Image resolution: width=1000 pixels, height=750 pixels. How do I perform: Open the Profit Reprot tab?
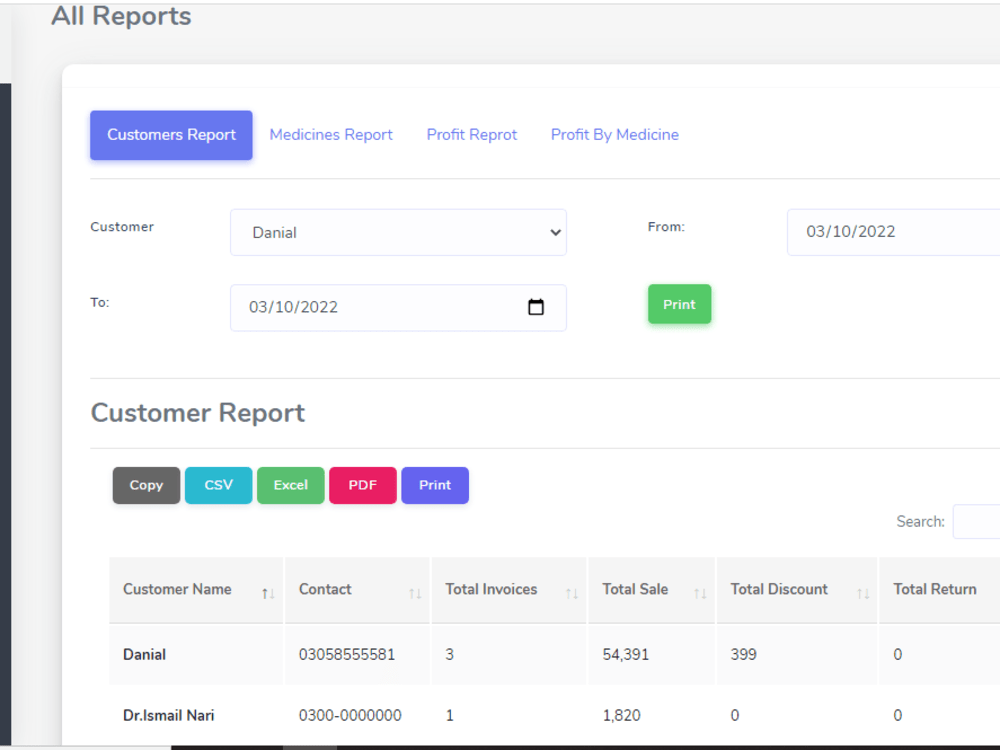pyautogui.click(x=471, y=135)
